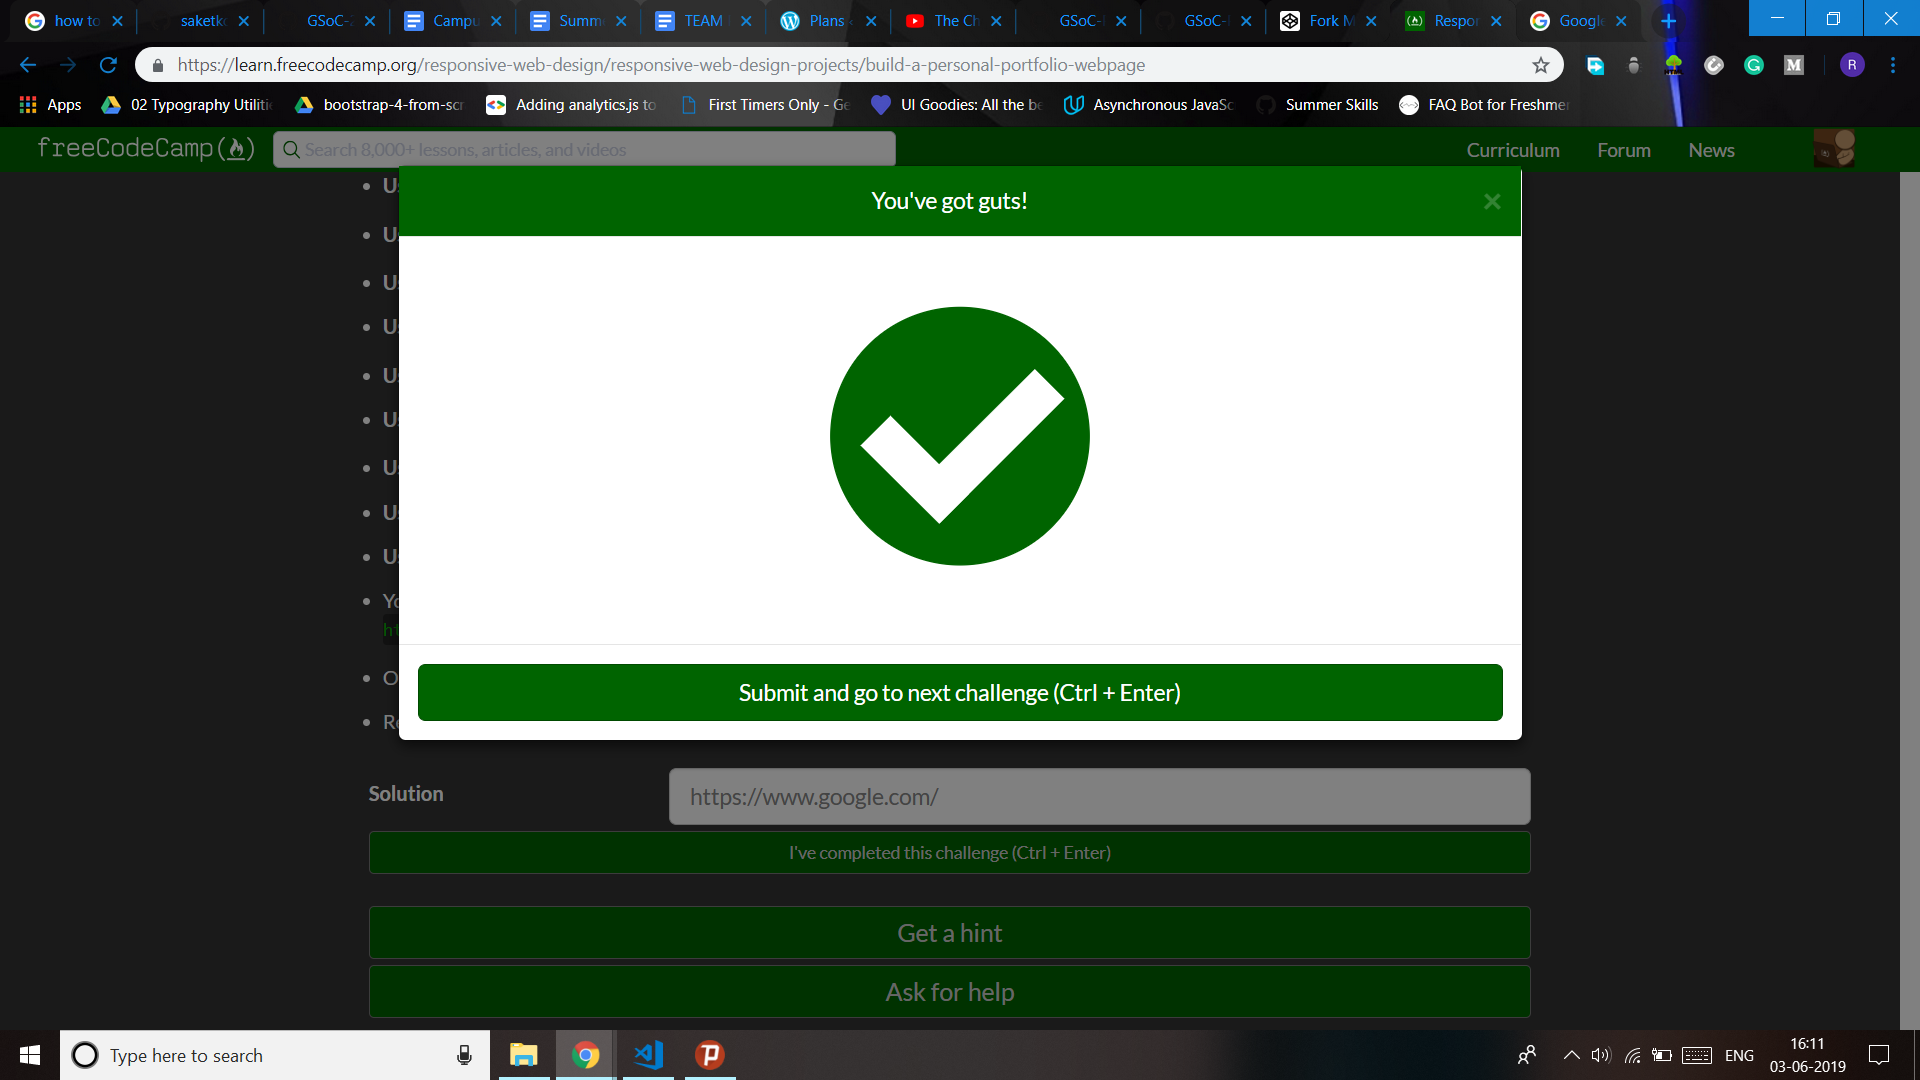This screenshot has width=1920, height=1080.
Task: Open the freeCodeCamp user avatar menu
Action: click(x=1835, y=148)
